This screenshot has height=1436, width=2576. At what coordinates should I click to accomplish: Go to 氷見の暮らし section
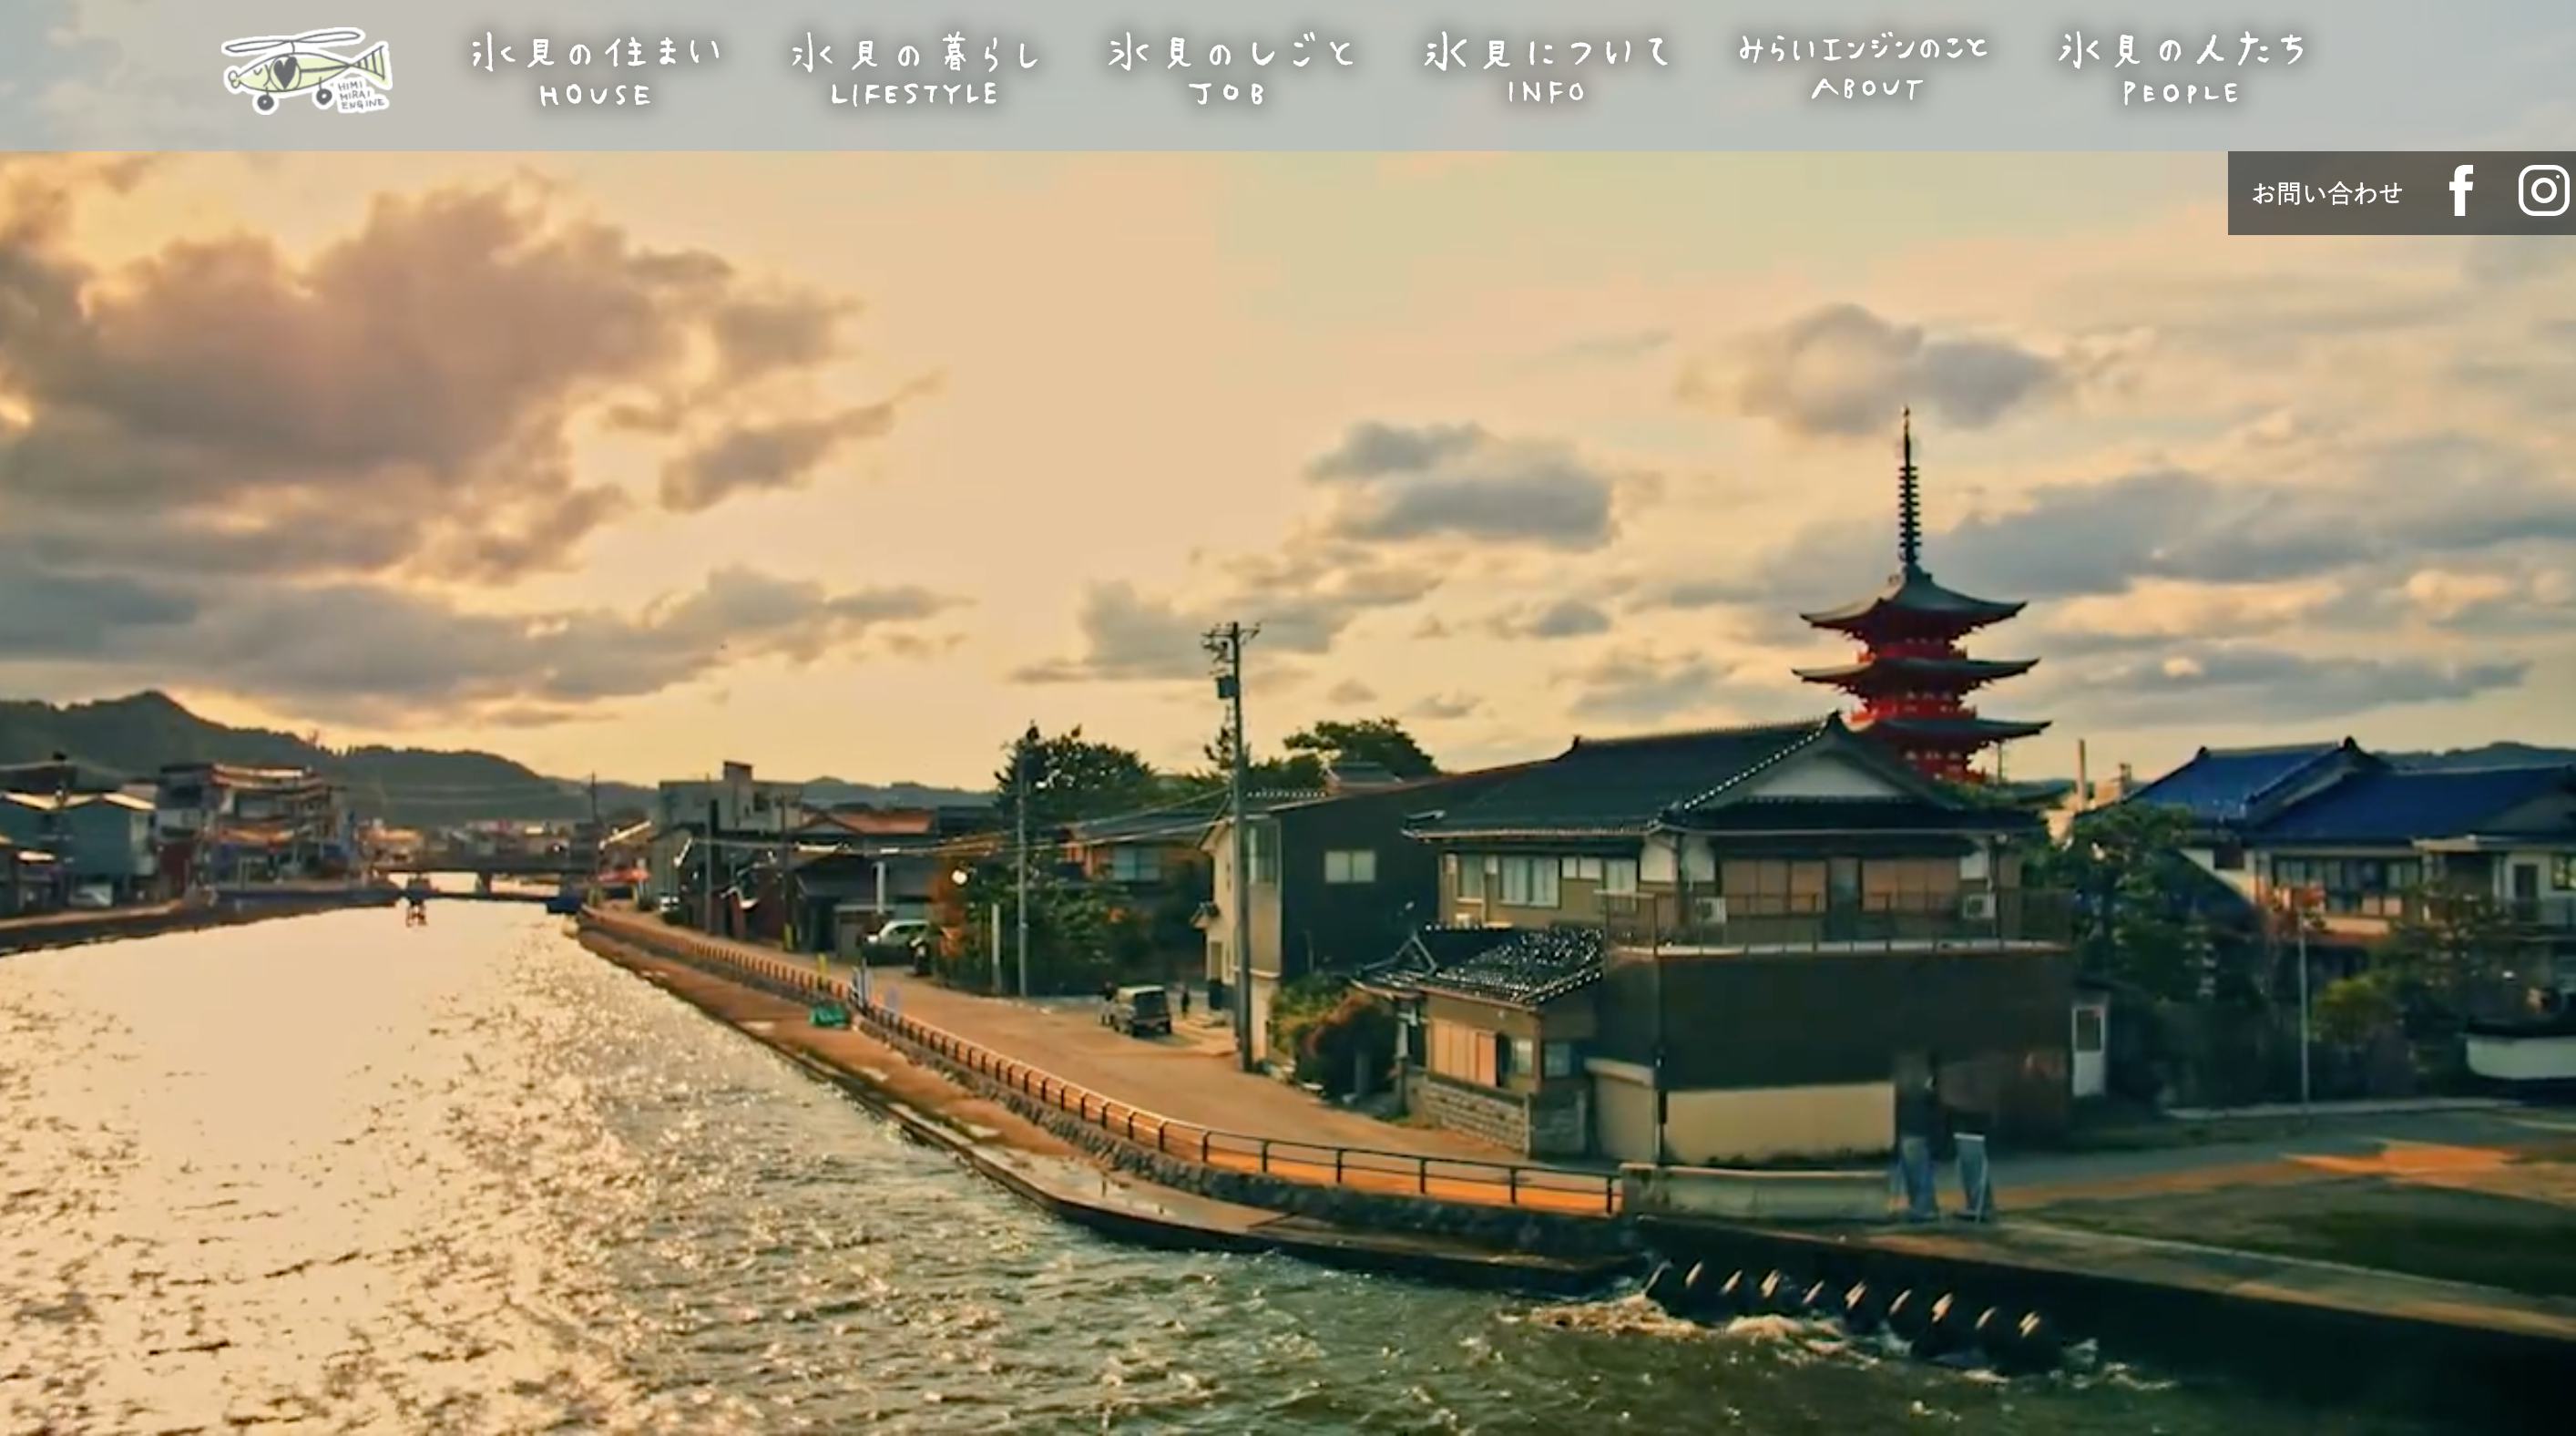click(915, 54)
